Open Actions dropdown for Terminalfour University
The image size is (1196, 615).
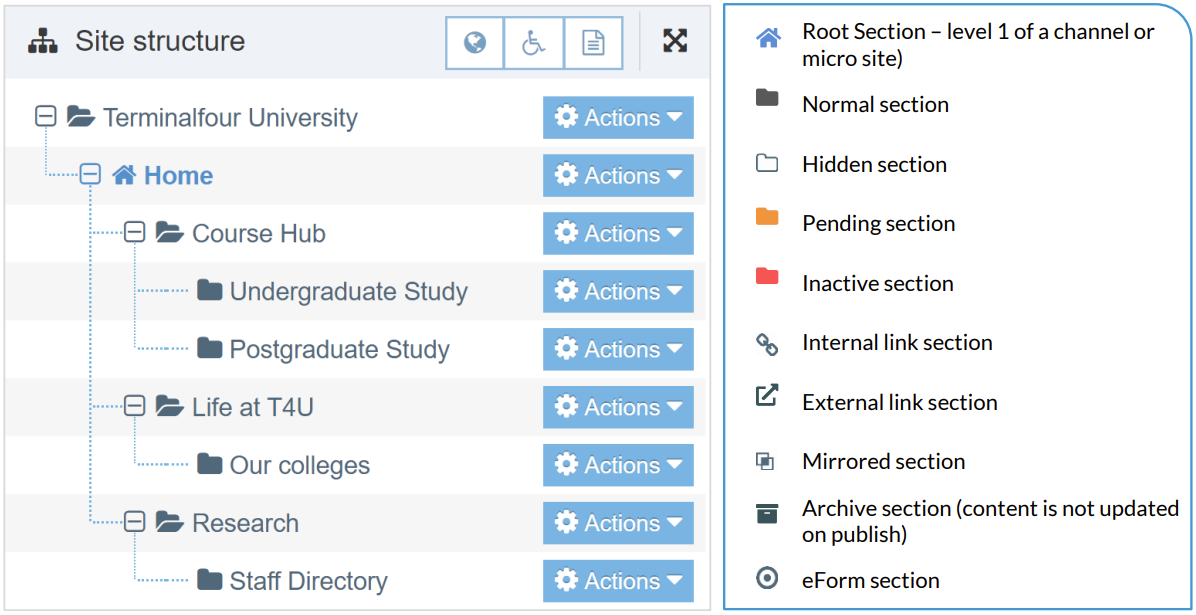pyautogui.click(x=618, y=118)
